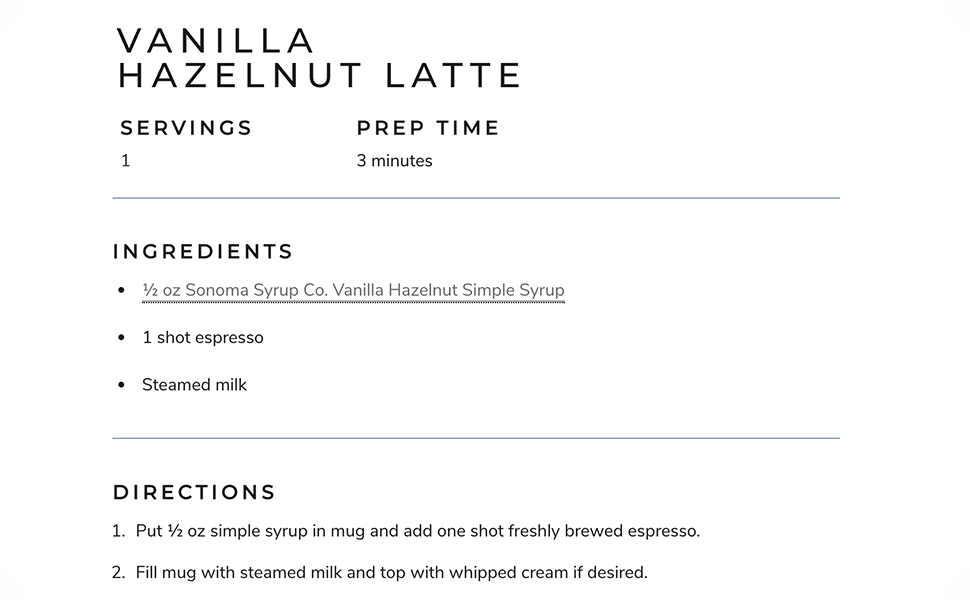This screenshot has height=600, width=970.
Task: Click the bullet point before the syrup ingredient
Action: (121, 291)
